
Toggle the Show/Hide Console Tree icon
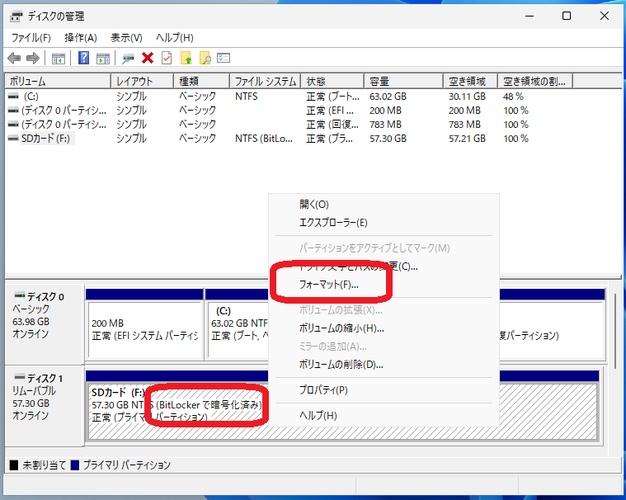(58, 58)
